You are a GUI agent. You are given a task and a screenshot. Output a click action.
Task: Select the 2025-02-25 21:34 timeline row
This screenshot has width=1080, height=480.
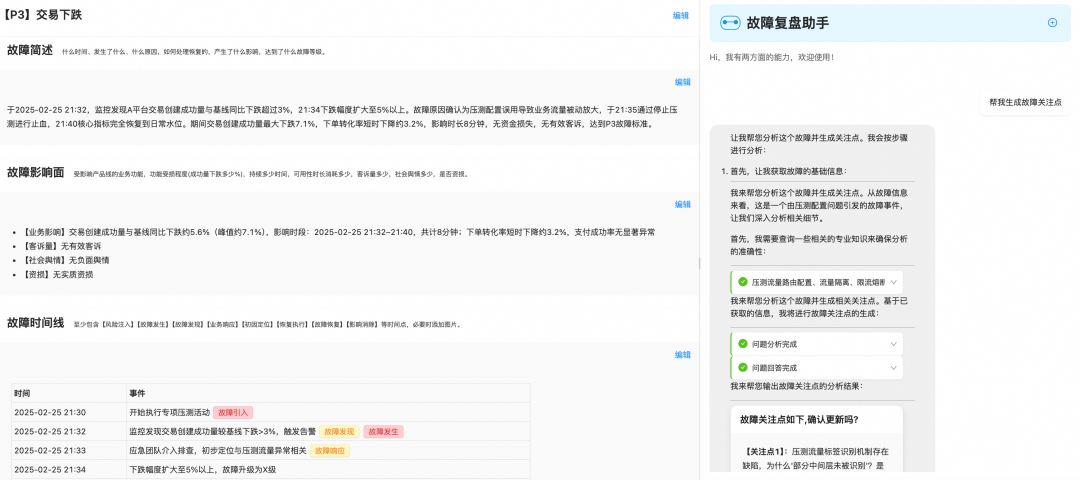[270, 469]
